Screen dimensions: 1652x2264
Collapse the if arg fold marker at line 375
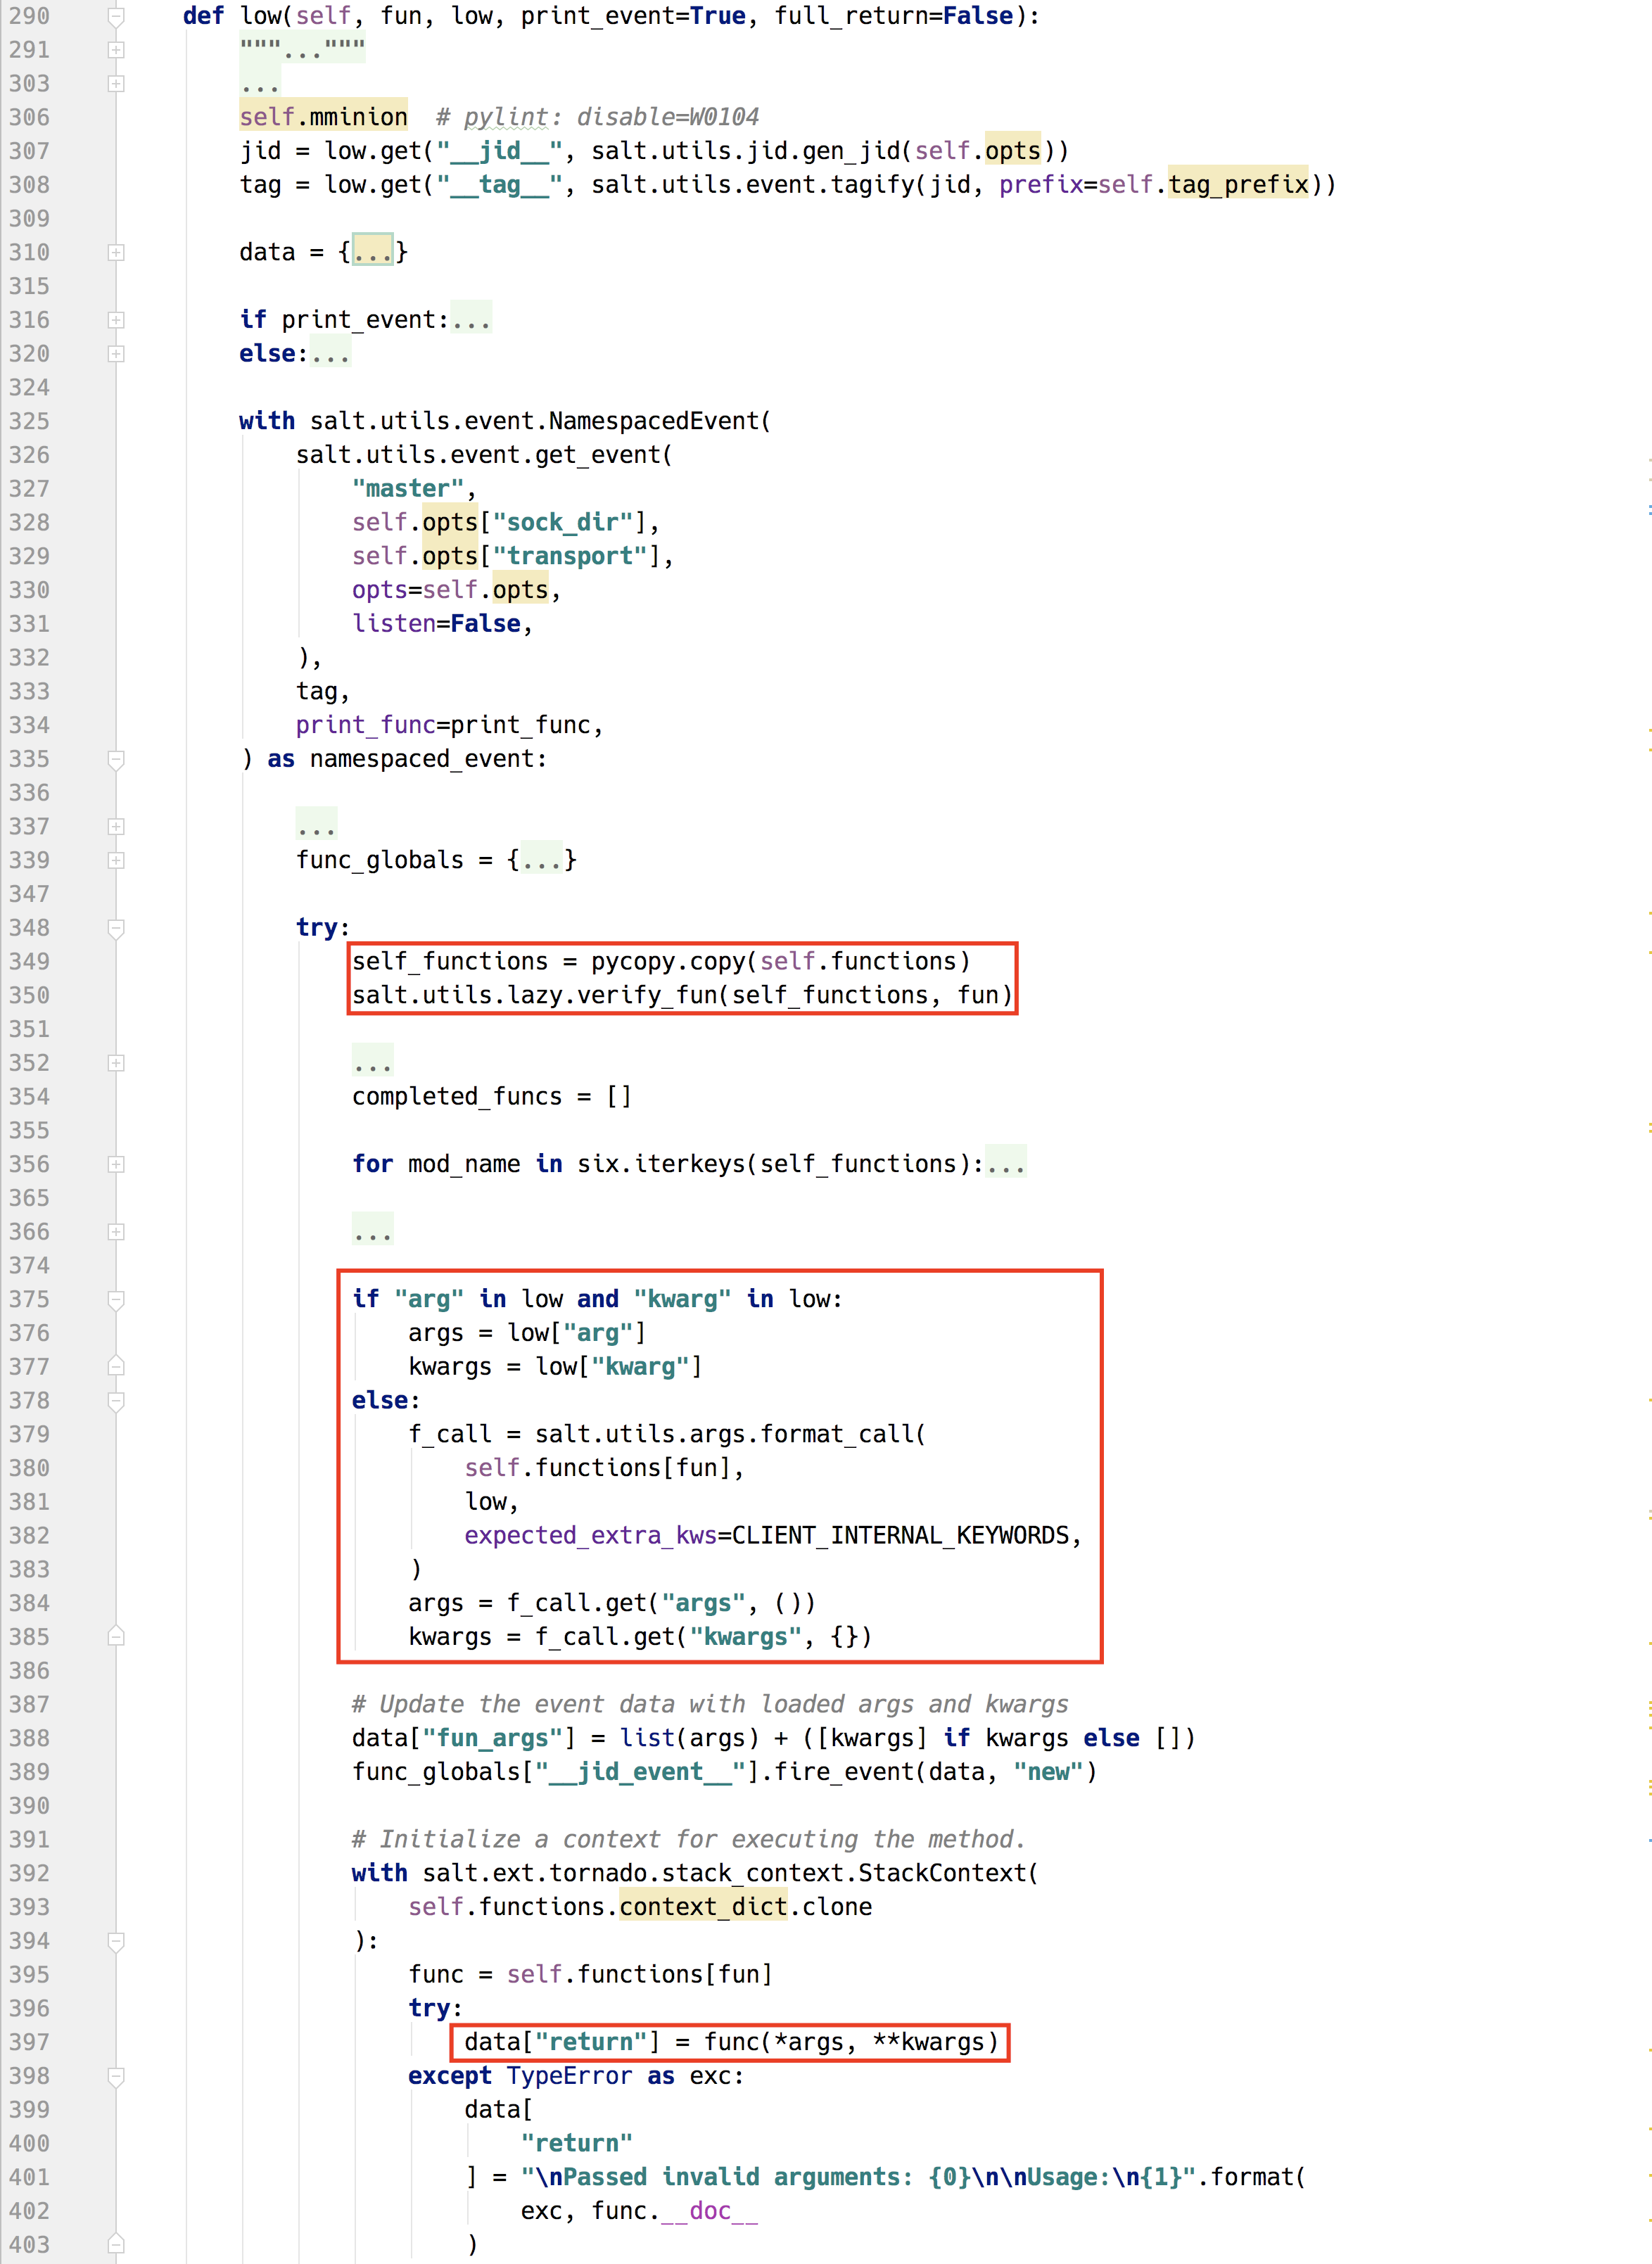tap(115, 1299)
